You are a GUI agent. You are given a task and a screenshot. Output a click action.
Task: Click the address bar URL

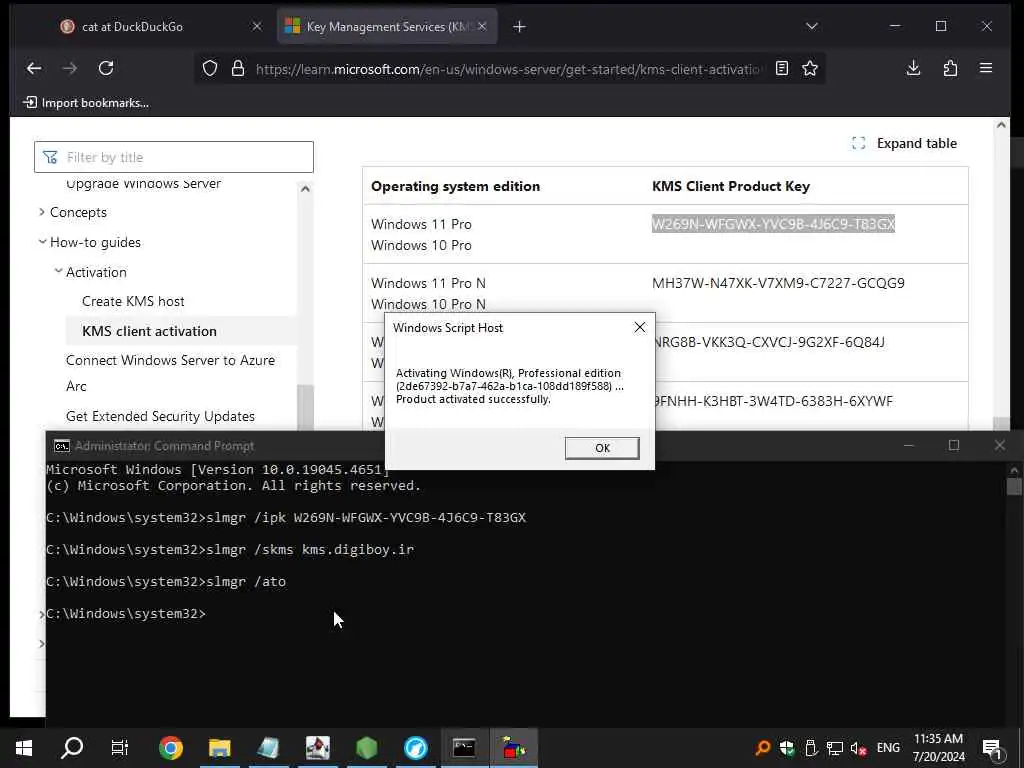coord(507,69)
